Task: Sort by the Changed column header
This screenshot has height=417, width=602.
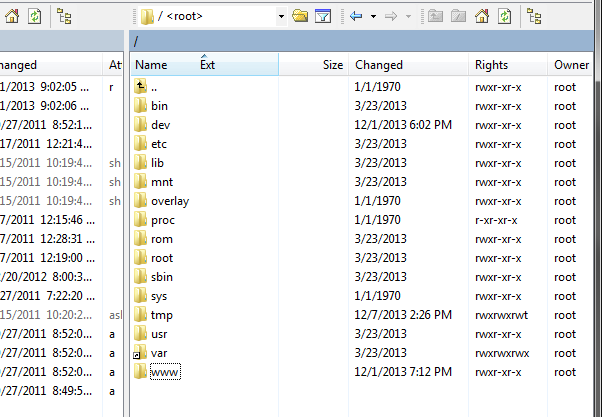Action: pos(379,65)
